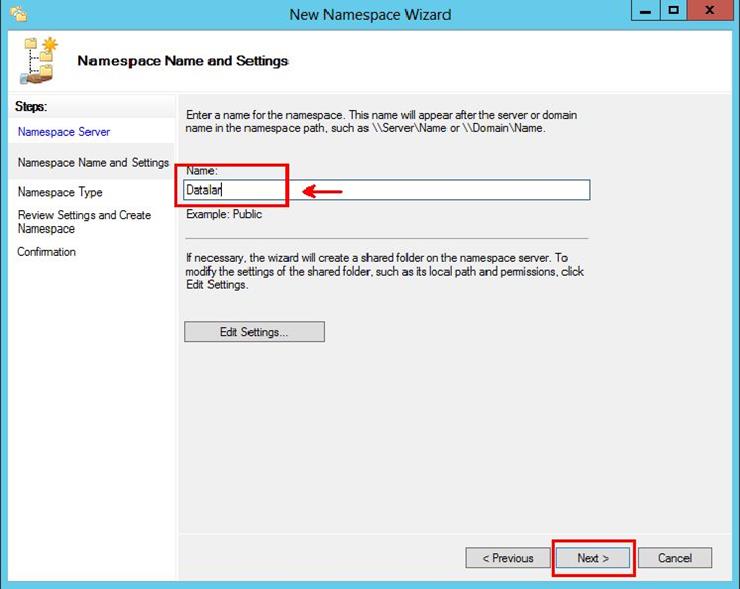Viewport: 740px width, 589px height.
Task: Select the Namespace Name and Settings step
Action: (93, 162)
